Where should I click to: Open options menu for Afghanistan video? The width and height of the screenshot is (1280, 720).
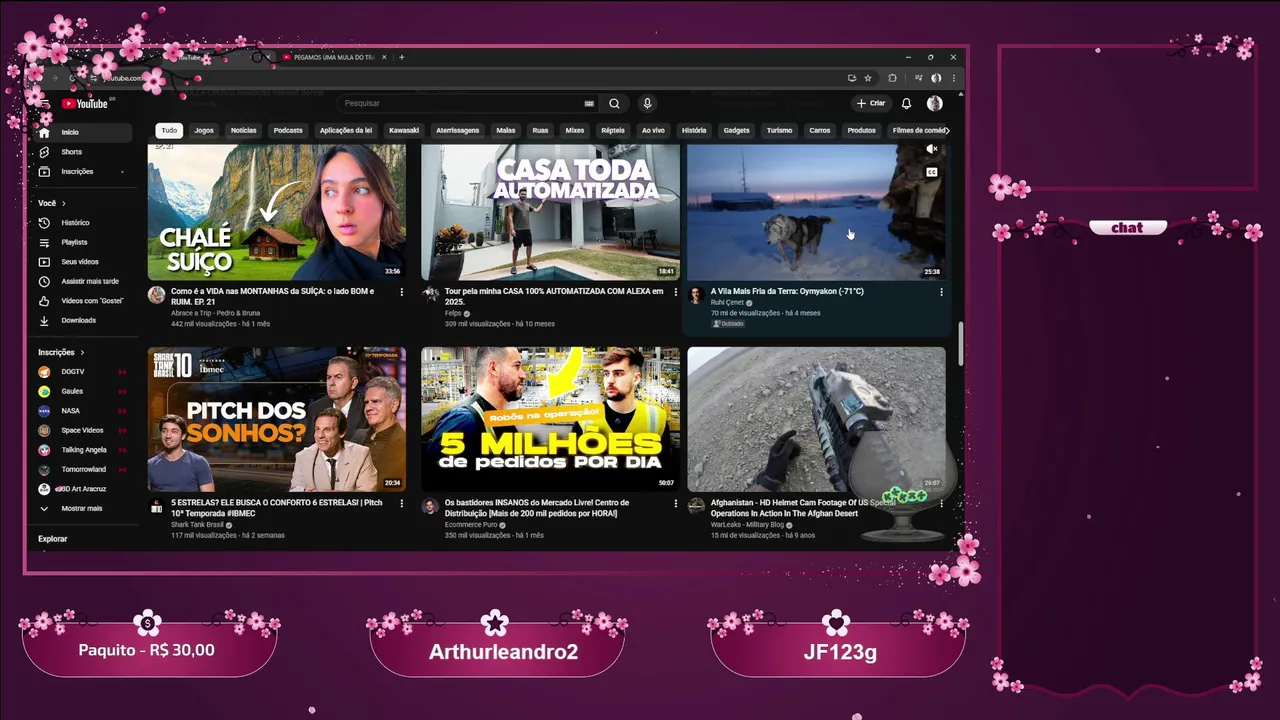941,504
